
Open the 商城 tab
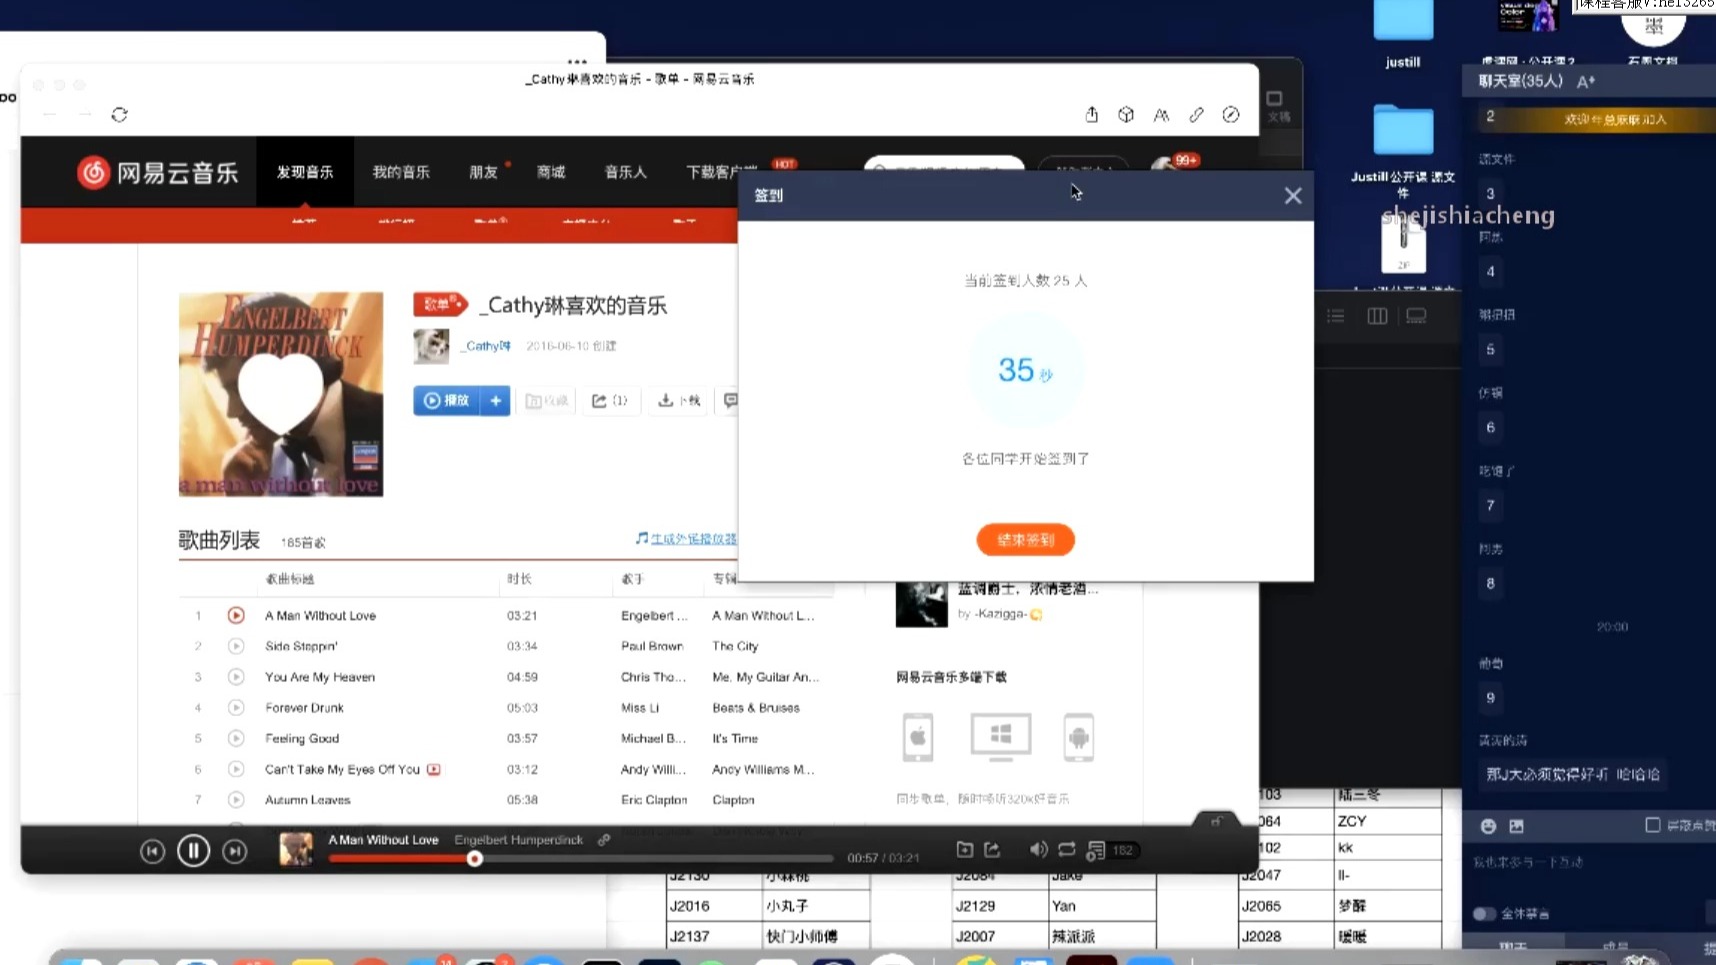point(551,172)
